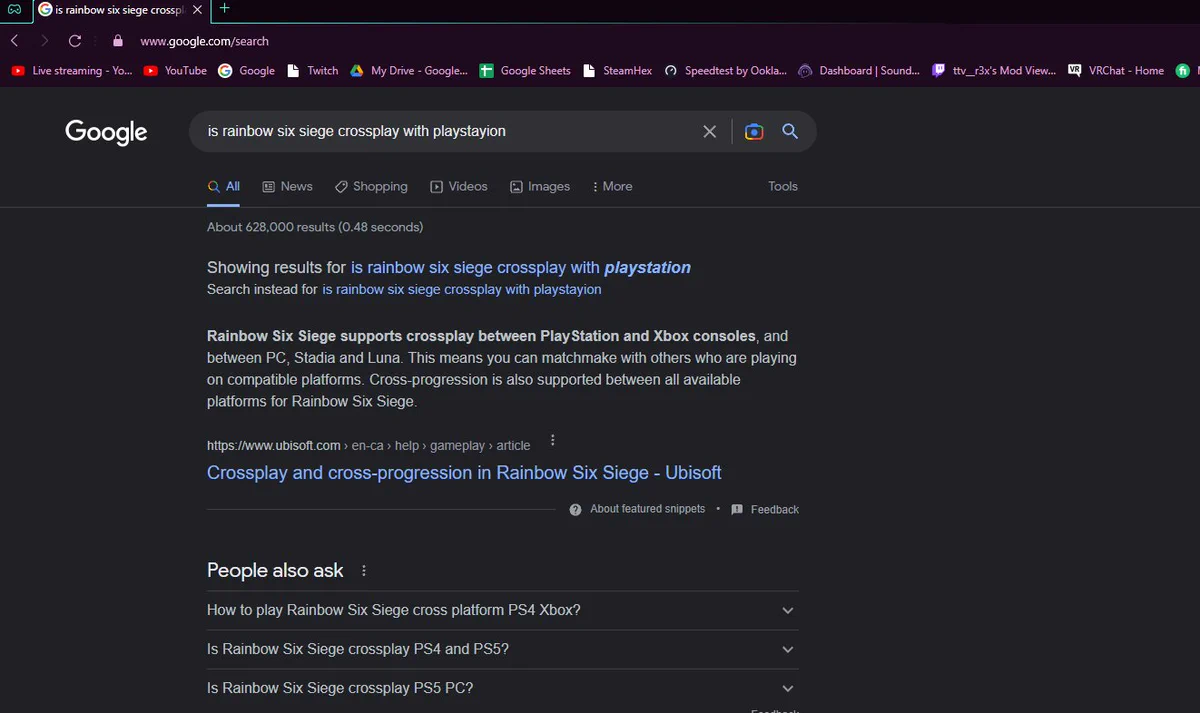1200x713 pixels.
Task: Open Live streaming bookmark
Action: click(71, 71)
